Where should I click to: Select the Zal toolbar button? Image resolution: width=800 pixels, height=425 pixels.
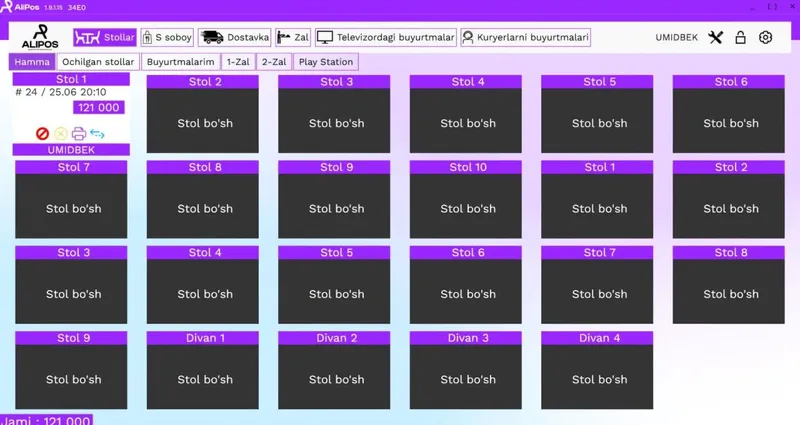[x=293, y=37]
